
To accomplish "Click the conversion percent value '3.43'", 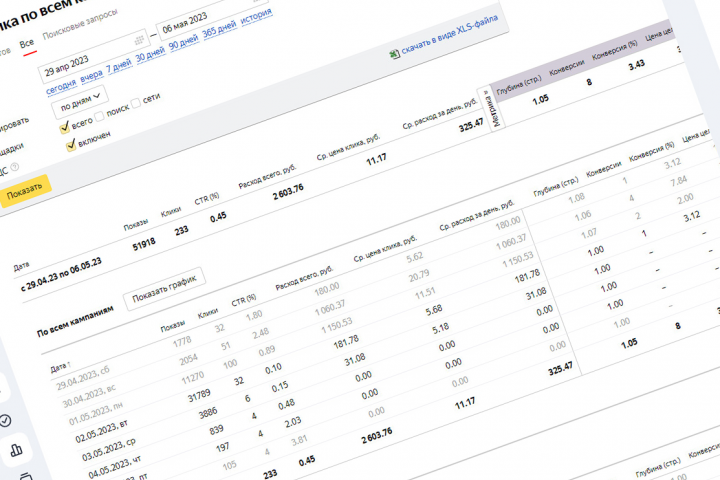I will (x=636, y=66).
